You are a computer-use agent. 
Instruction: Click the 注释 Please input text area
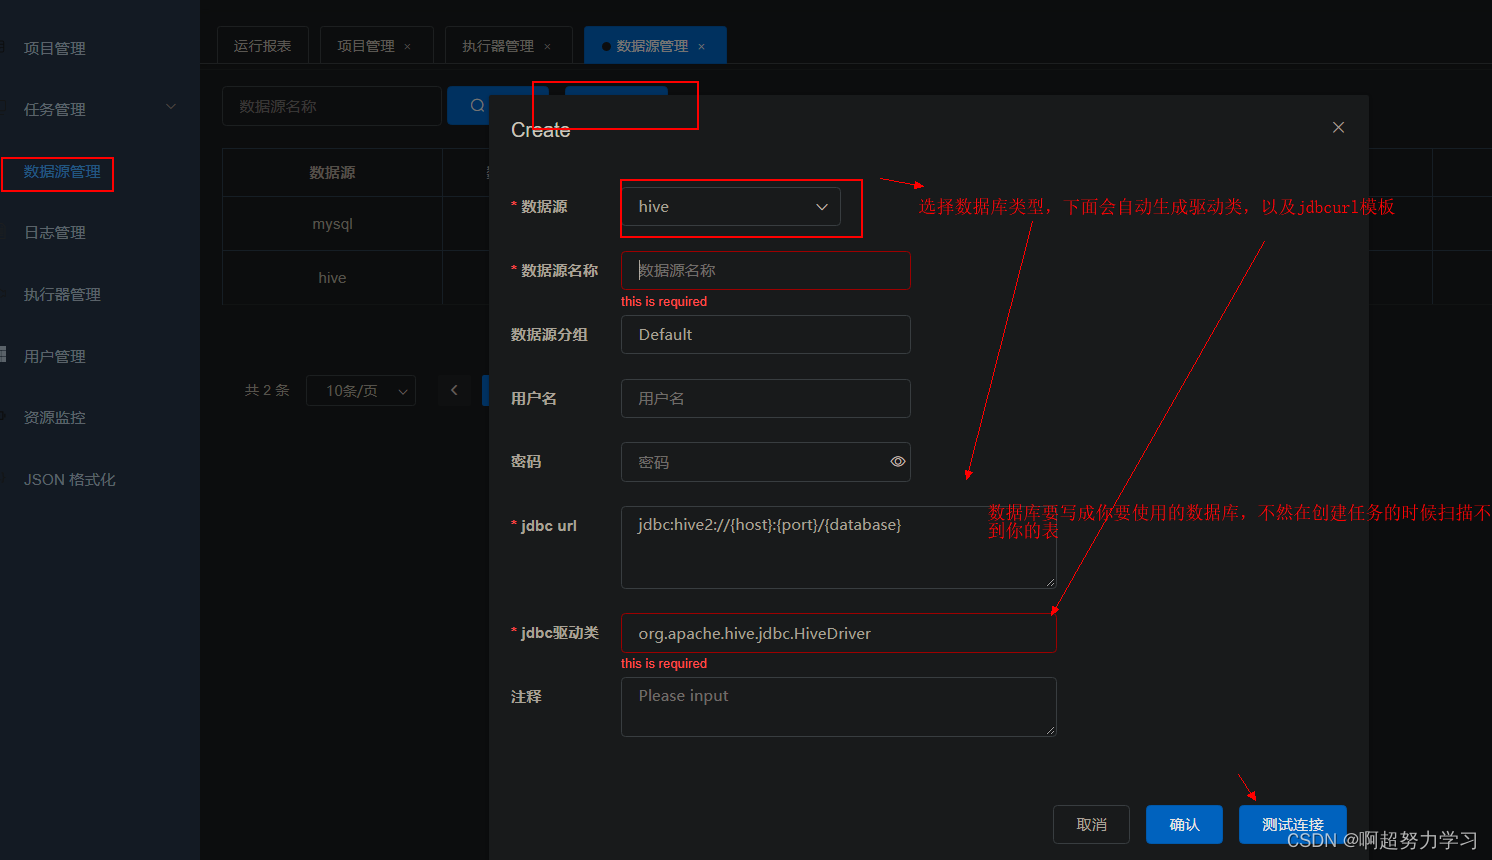[838, 707]
